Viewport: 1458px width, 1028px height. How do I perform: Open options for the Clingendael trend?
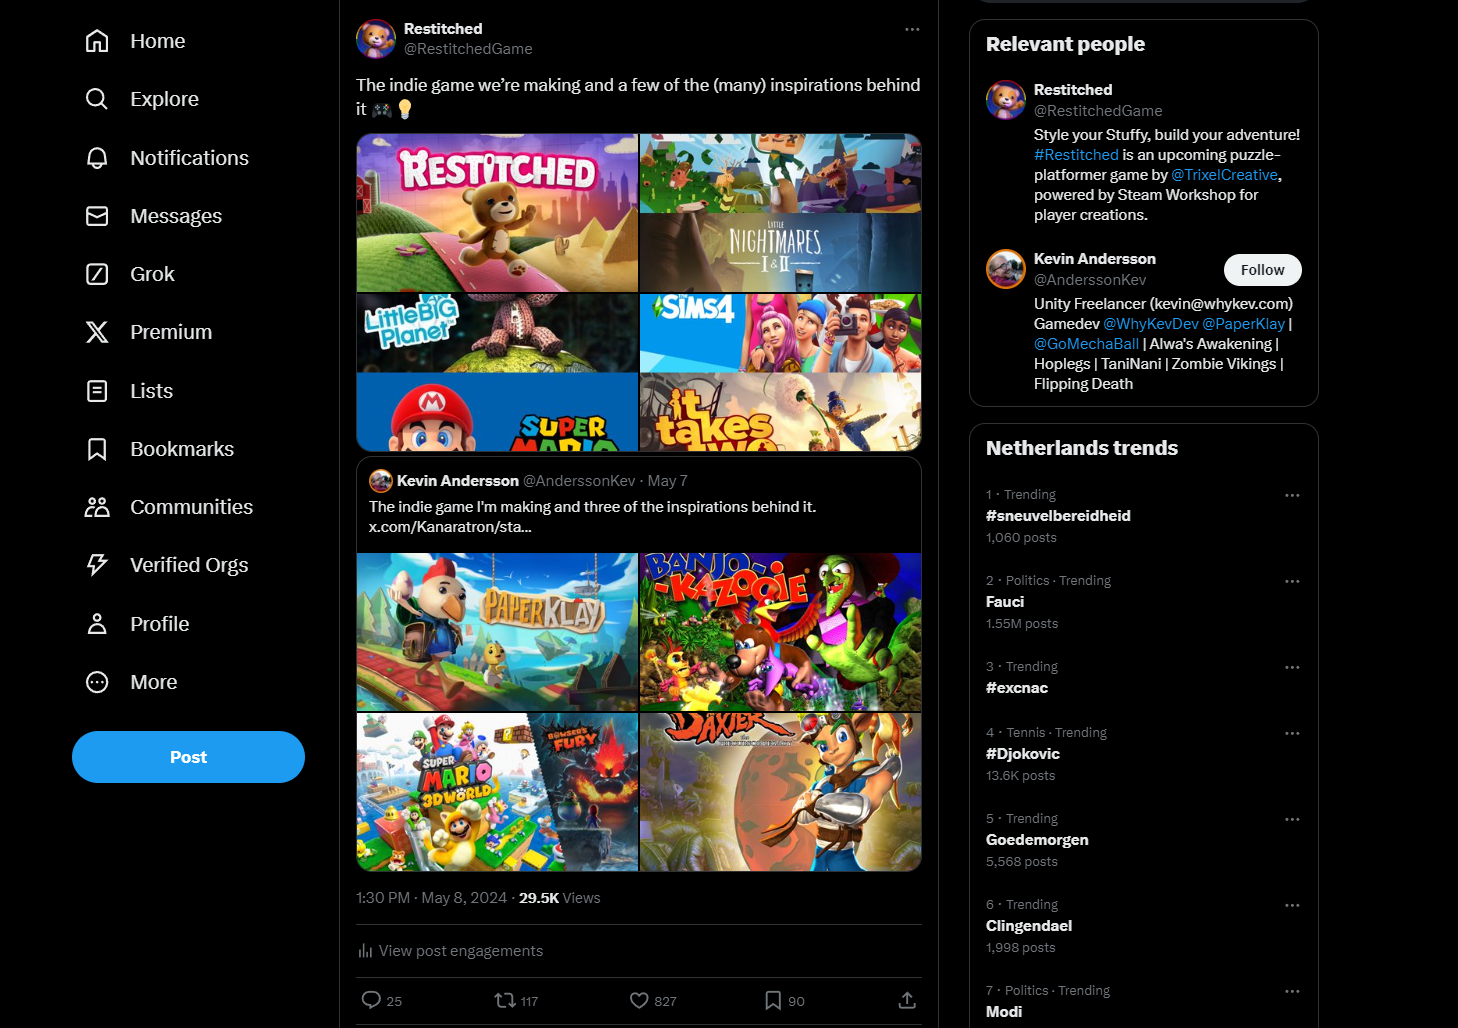[1292, 905]
